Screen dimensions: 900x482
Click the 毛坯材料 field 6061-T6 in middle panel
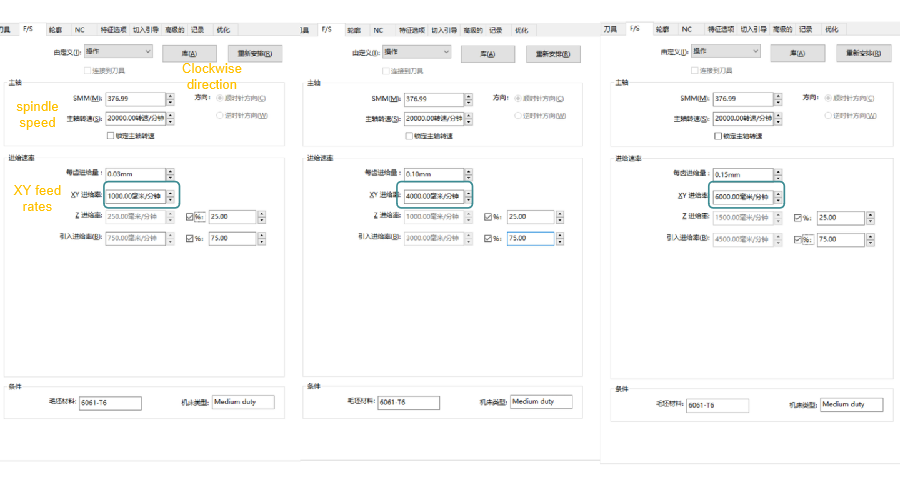[x=409, y=403]
